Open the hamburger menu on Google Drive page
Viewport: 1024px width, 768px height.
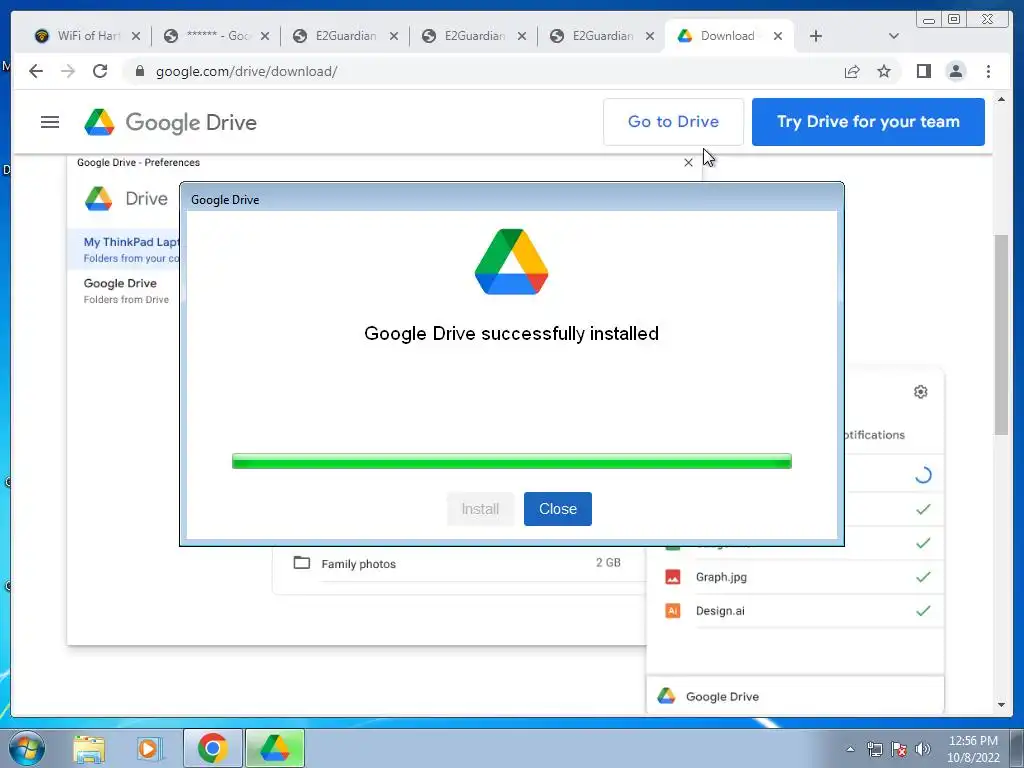(50, 122)
